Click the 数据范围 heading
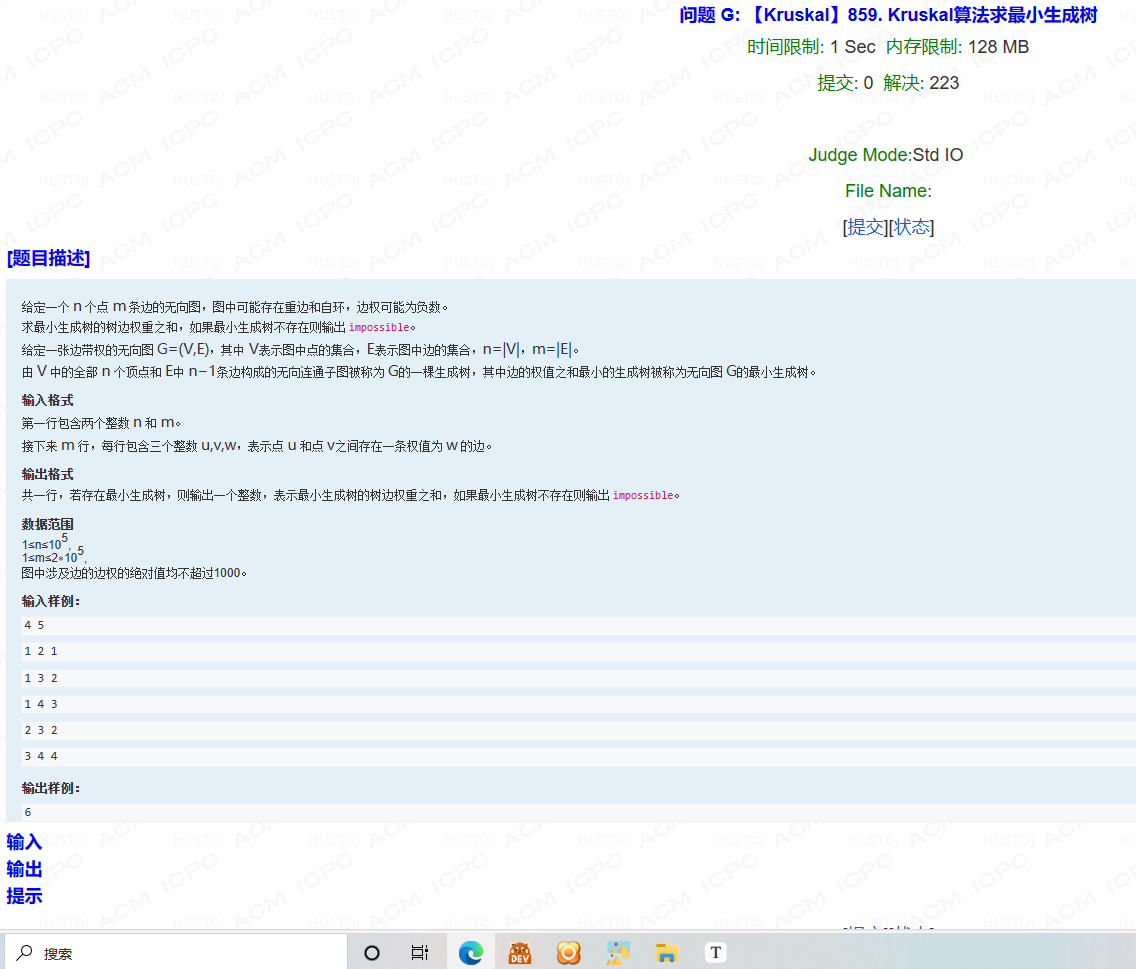1136x969 pixels. pos(47,524)
